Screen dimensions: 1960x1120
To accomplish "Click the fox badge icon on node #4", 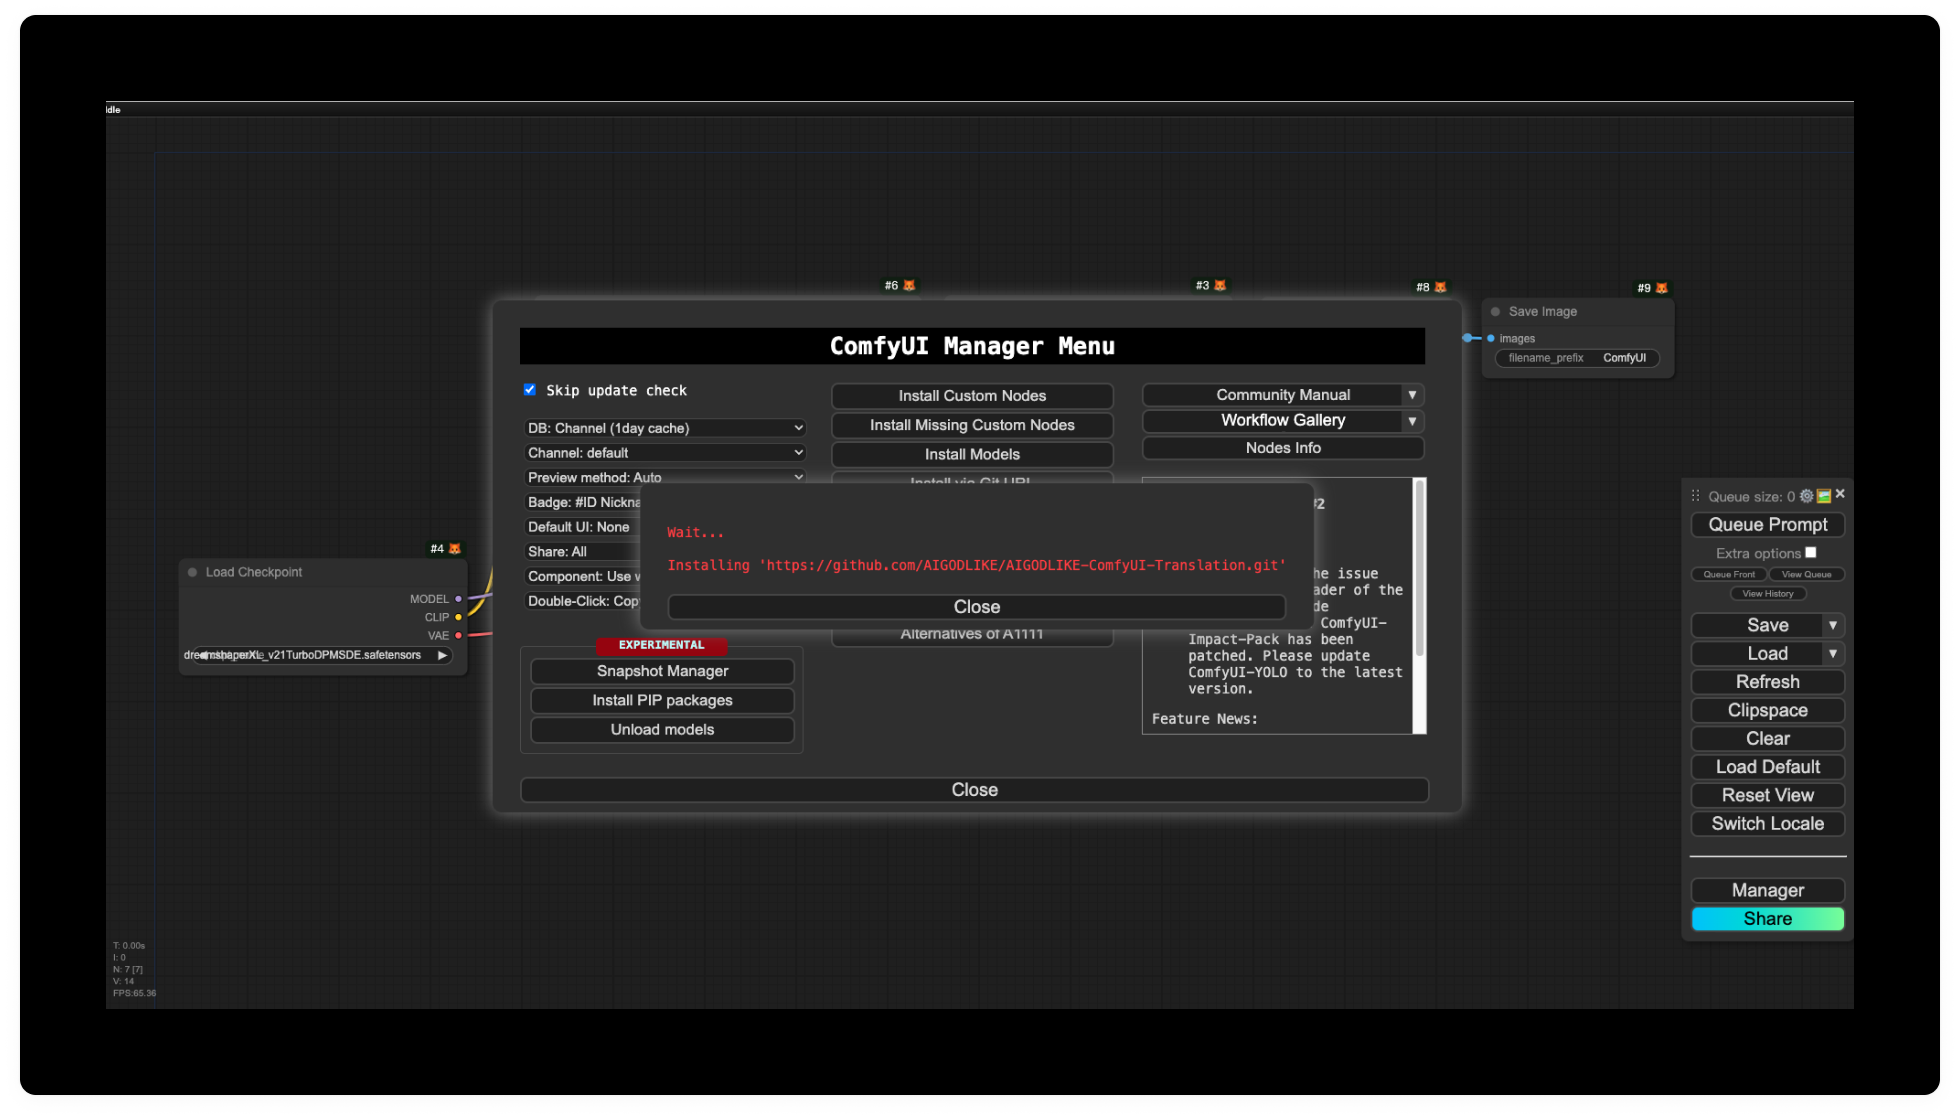I will point(455,549).
